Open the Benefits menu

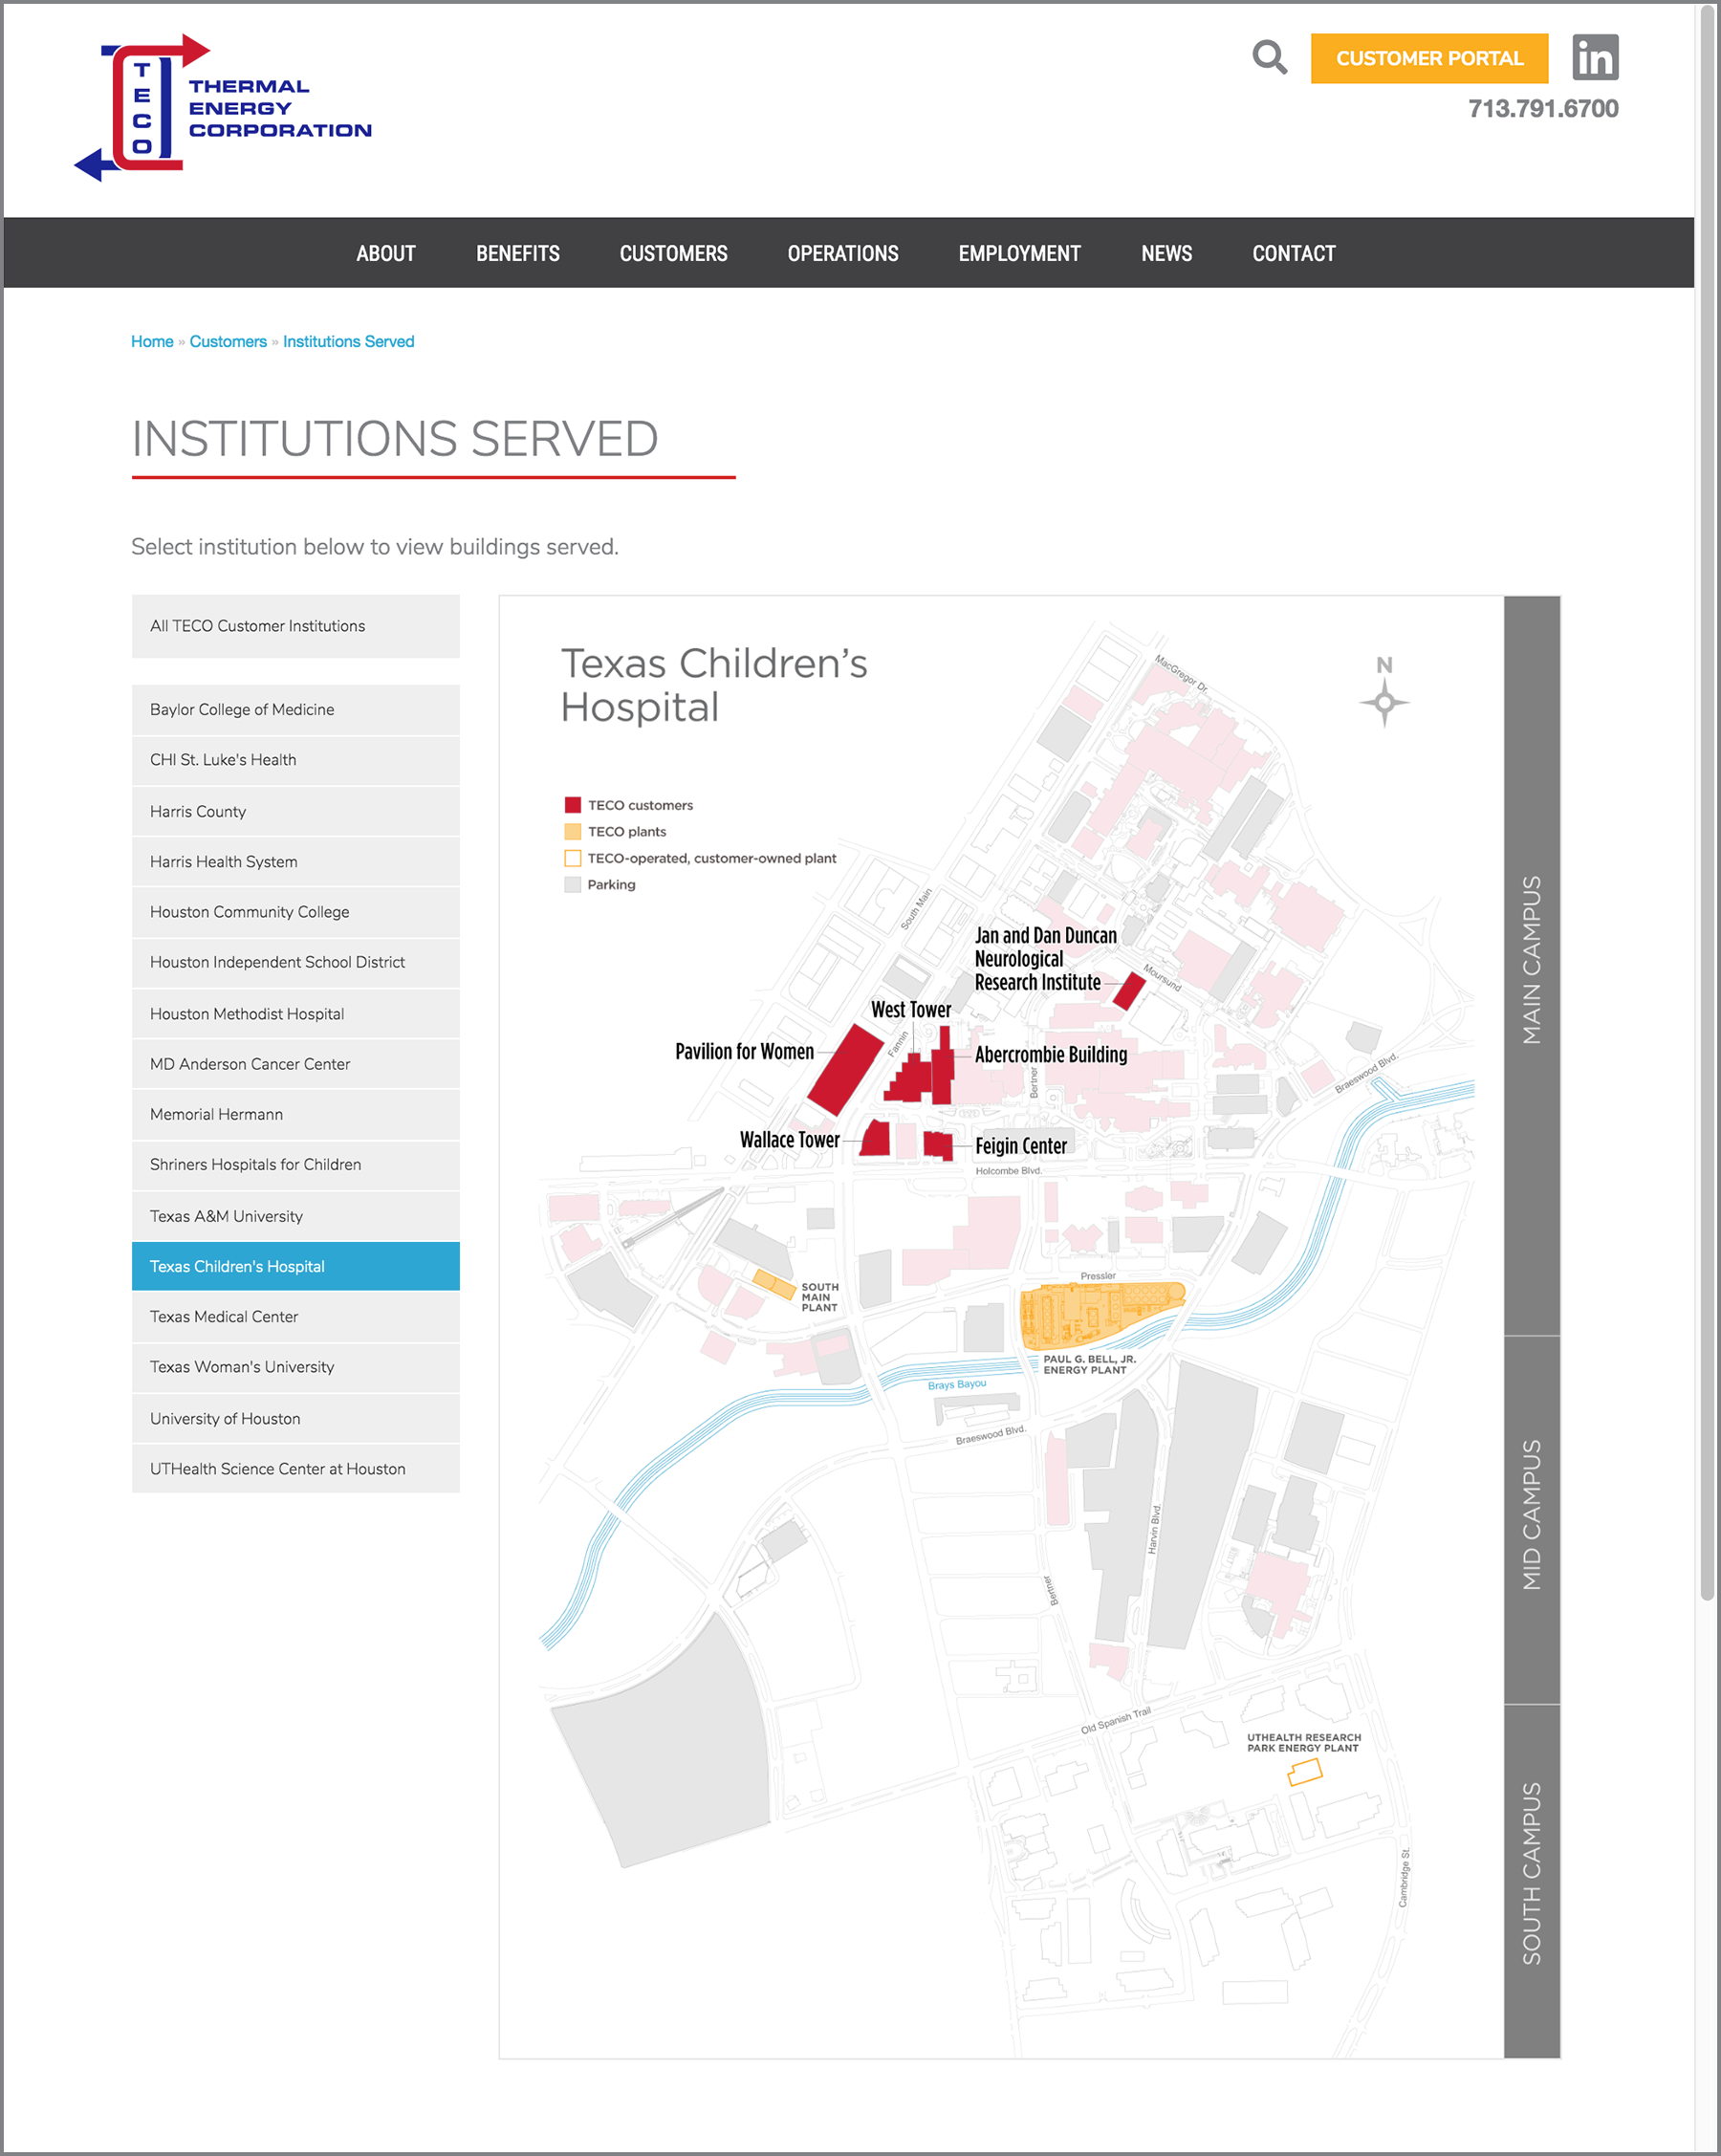[518, 253]
